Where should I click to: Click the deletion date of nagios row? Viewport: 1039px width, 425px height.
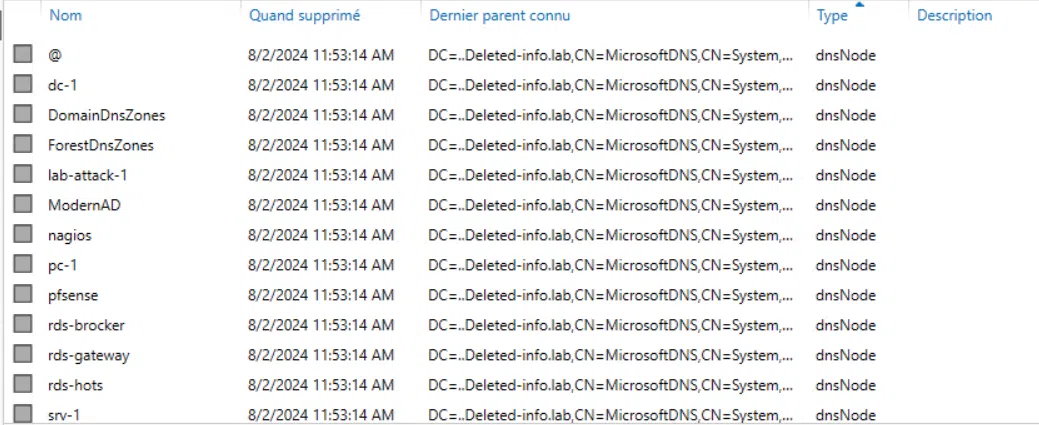click(320, 235)
